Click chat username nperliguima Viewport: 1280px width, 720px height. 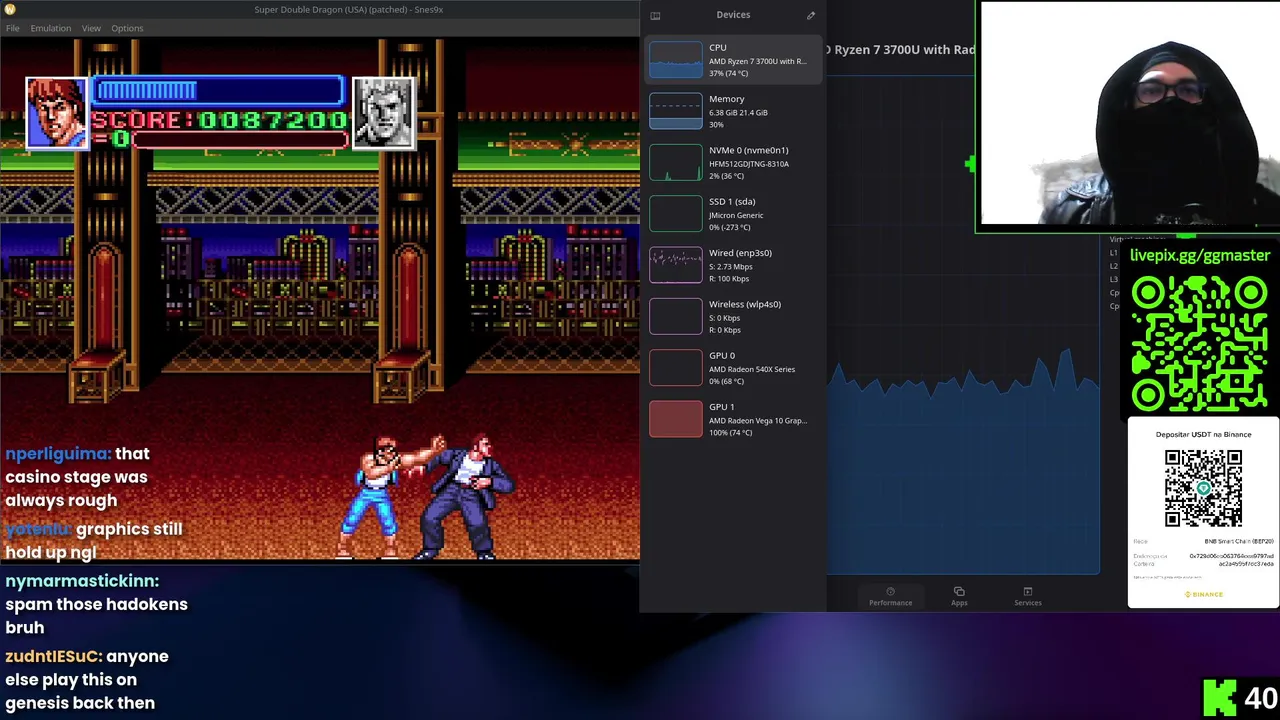[57, 454]
